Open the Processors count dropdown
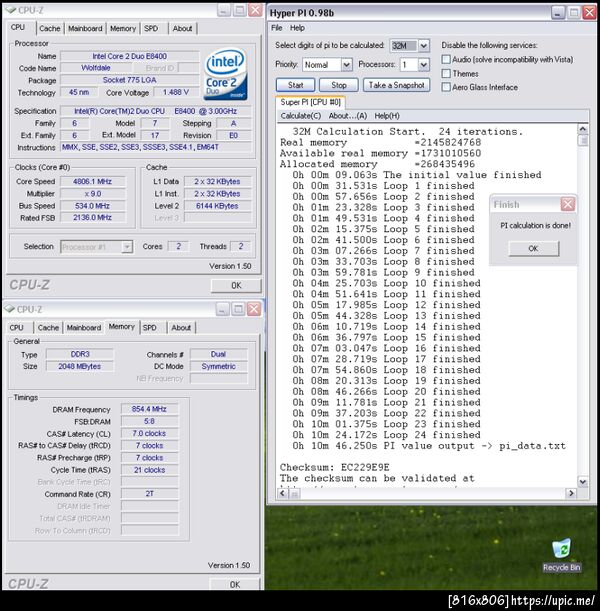This screenshot has width=600, height=611. 424,65
